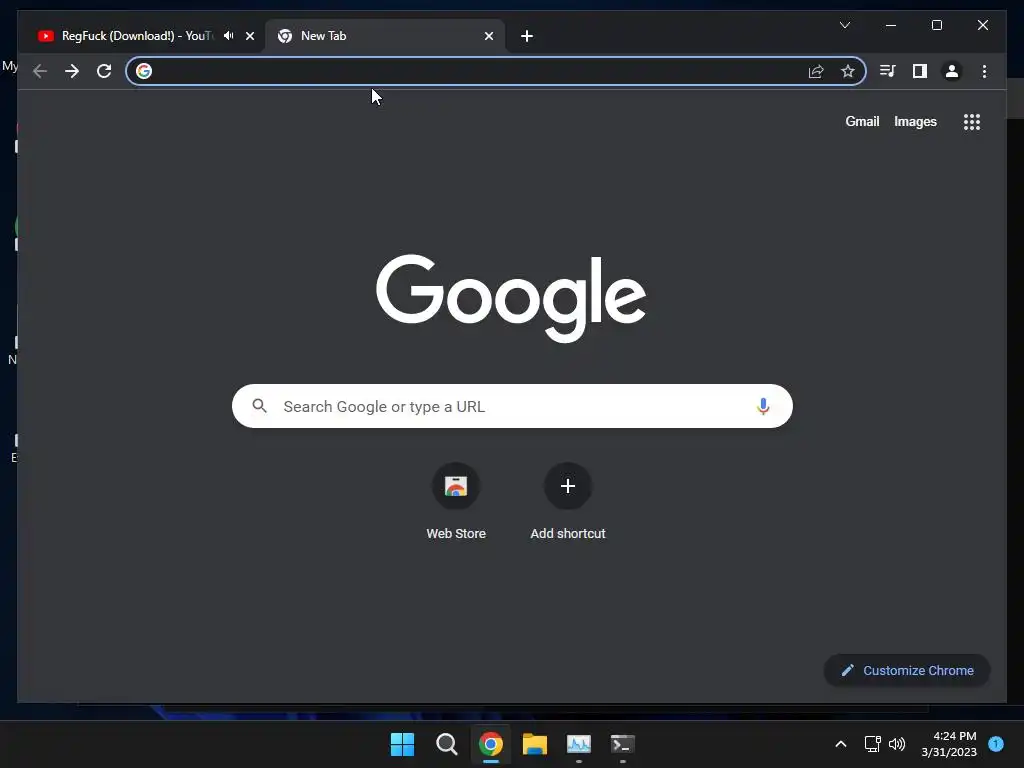This screenshot has height=768, width=1024.
Task: Open the Google apps grid
Action: click(972, 122)
